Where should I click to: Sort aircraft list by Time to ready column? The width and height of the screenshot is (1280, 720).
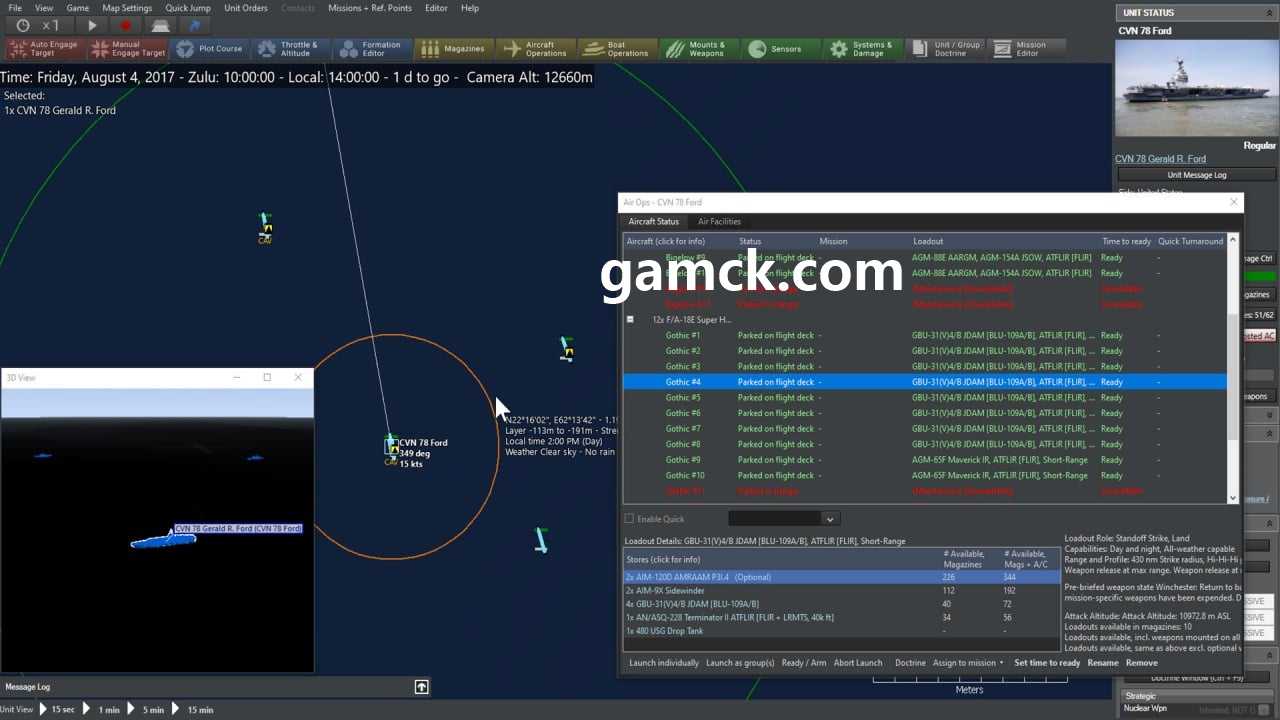[1126, 241]
